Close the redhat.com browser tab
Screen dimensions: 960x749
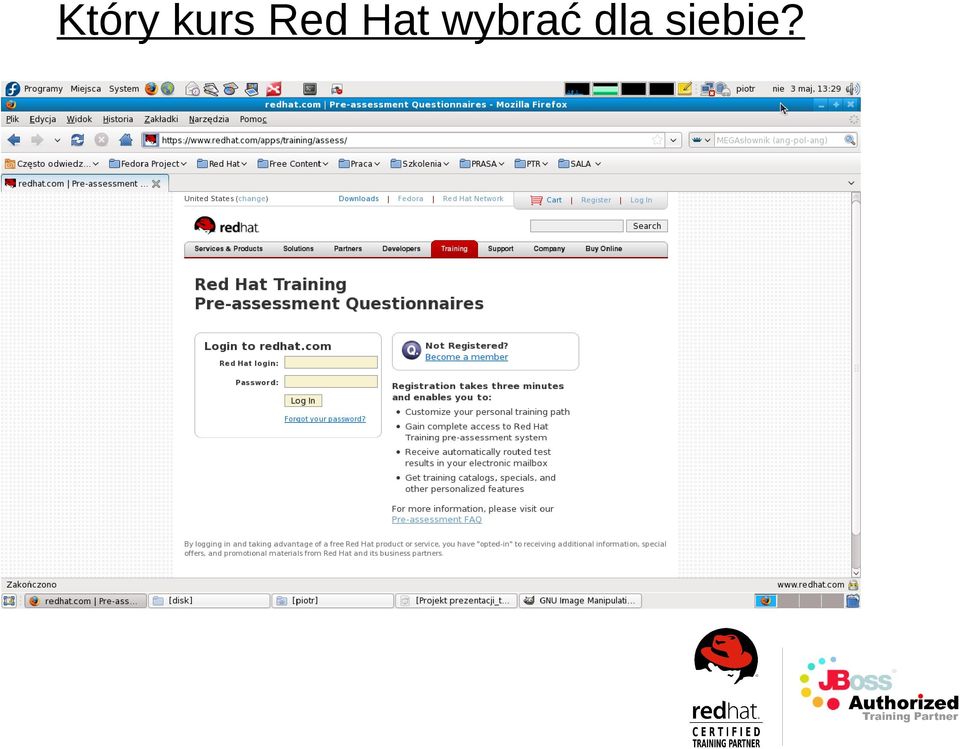click(156, 184)
